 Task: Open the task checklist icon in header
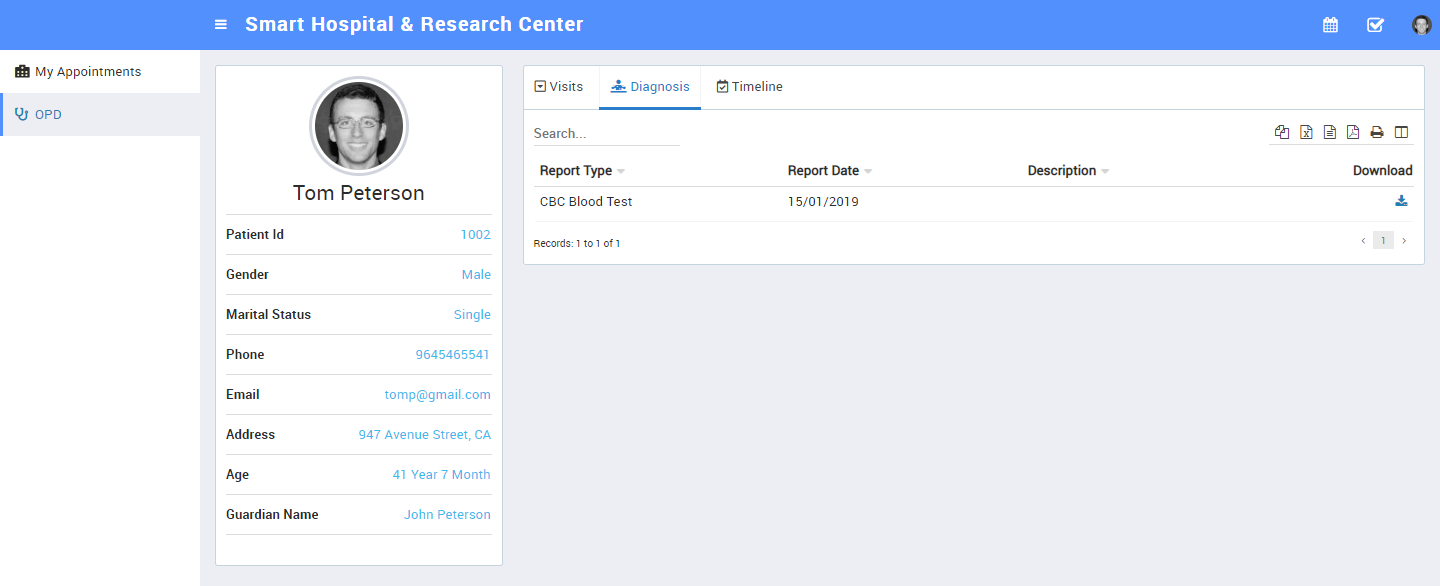click(x=1375, y=25)
